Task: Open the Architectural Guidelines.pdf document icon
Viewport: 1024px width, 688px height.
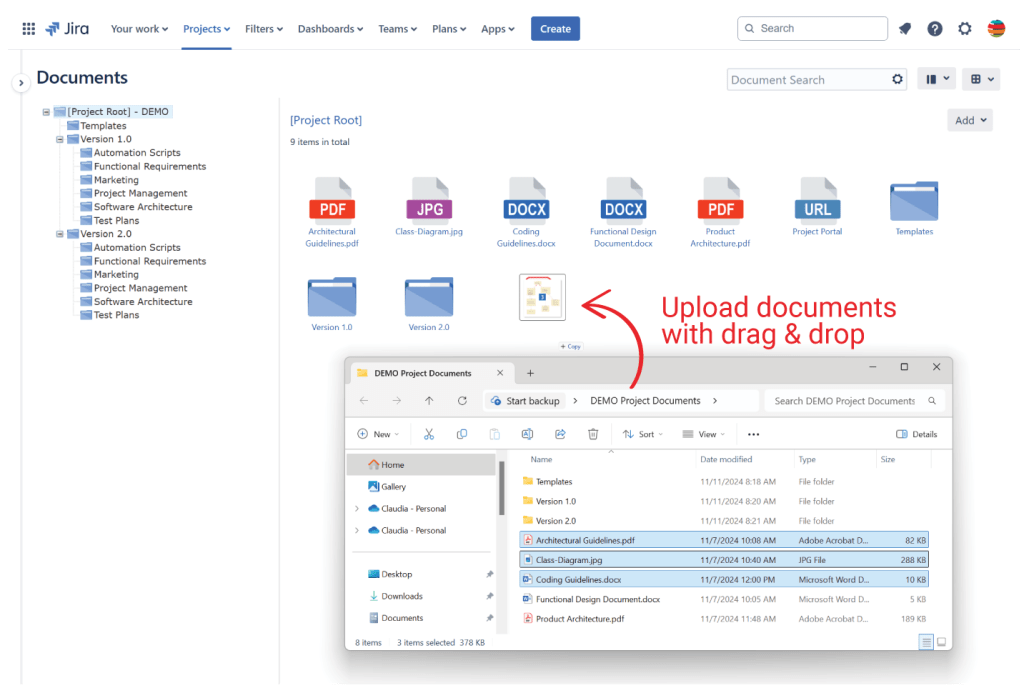Action: 331,200
